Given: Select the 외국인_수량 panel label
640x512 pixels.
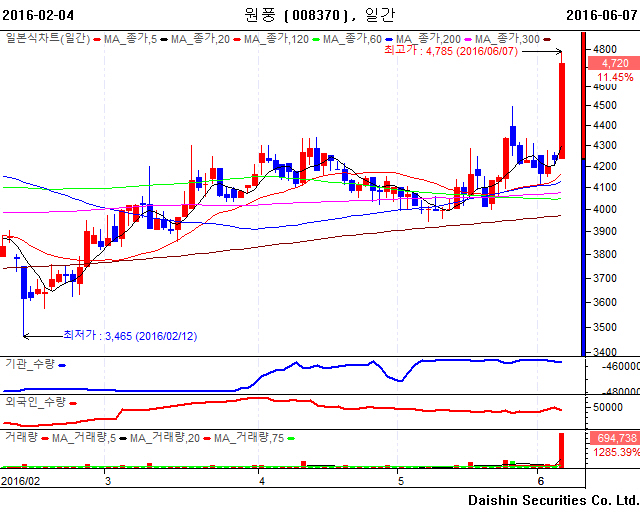Looking at the screenshot, I should click(36, 402).
